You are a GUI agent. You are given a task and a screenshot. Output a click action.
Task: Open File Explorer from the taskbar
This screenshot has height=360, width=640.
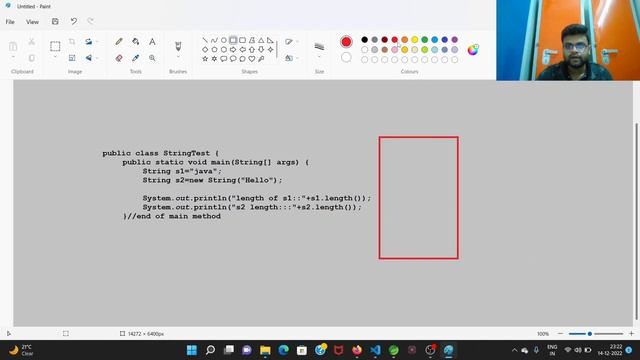point(265,350)
